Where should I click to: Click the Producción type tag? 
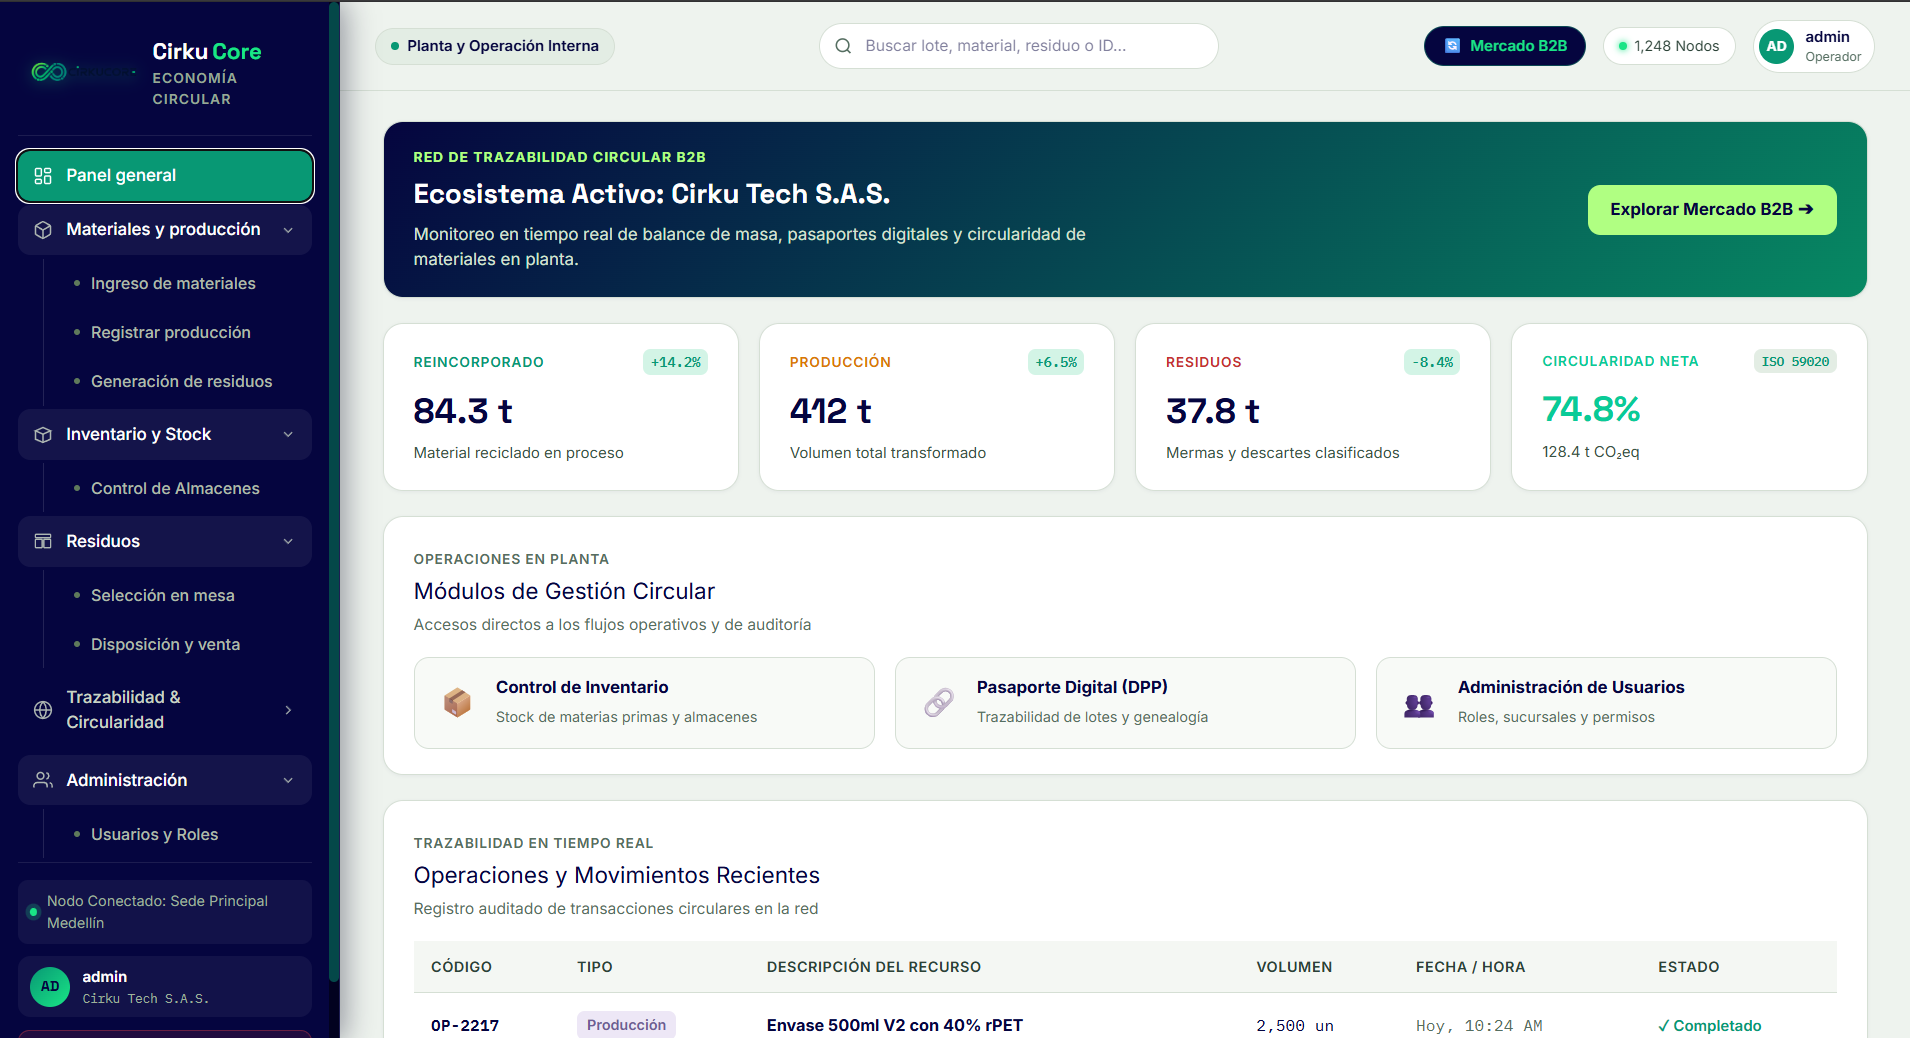[x=626, y=1025]
